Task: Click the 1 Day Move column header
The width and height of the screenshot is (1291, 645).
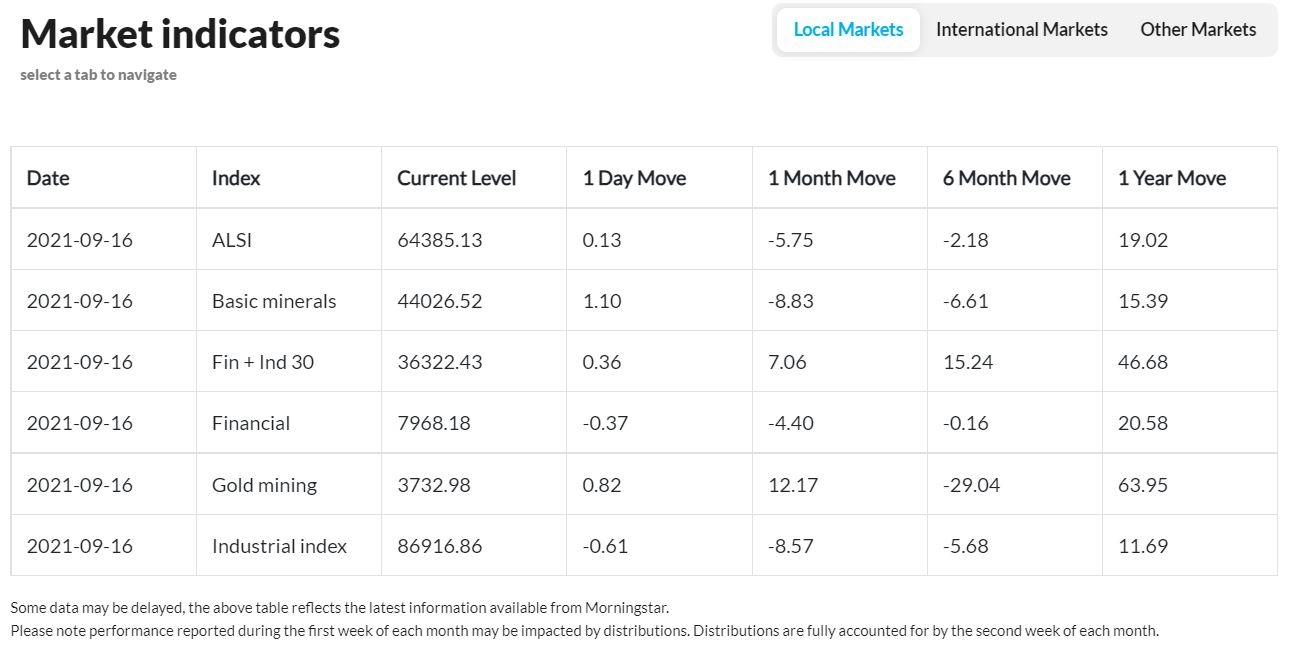Action: pyautogui.click(x=634, y=178)
